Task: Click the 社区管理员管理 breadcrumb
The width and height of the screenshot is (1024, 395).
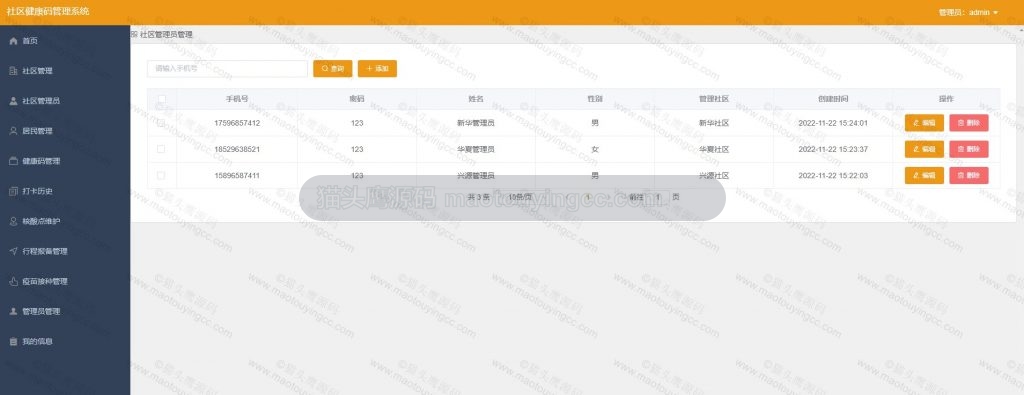Action: (x=166, y=35)
